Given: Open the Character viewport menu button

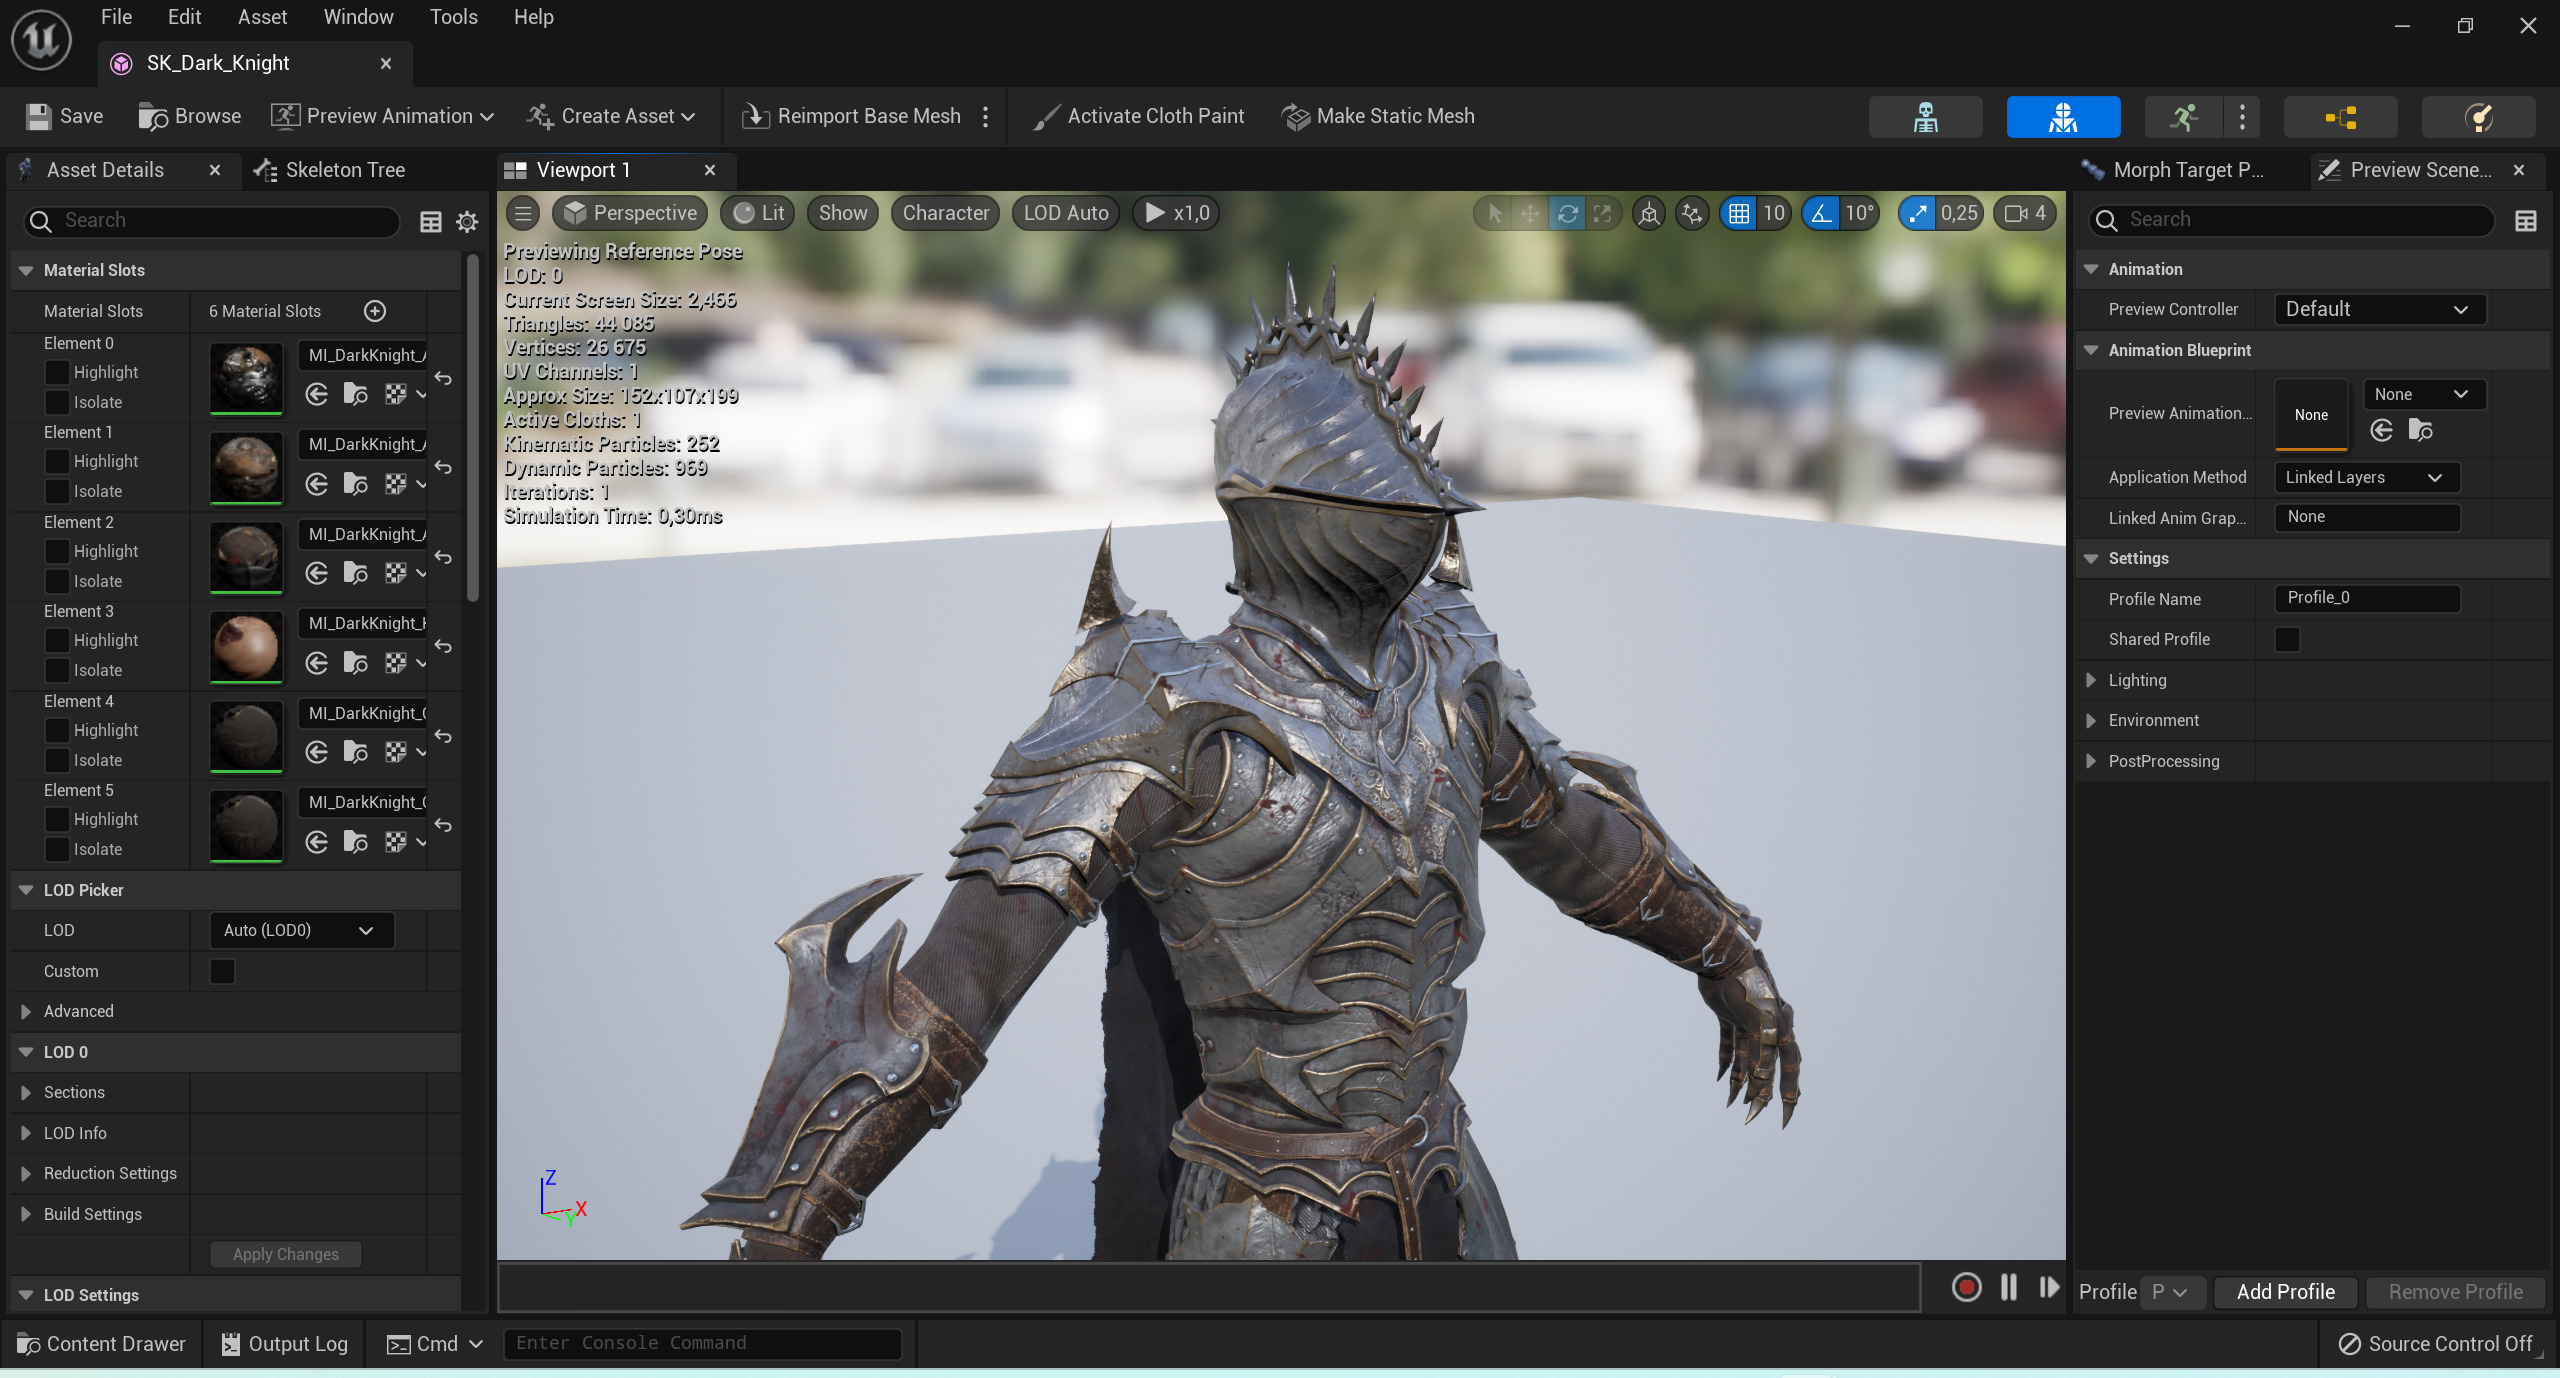Looking at the screenshot, I should pyautogui.click(x=945, y=213).
